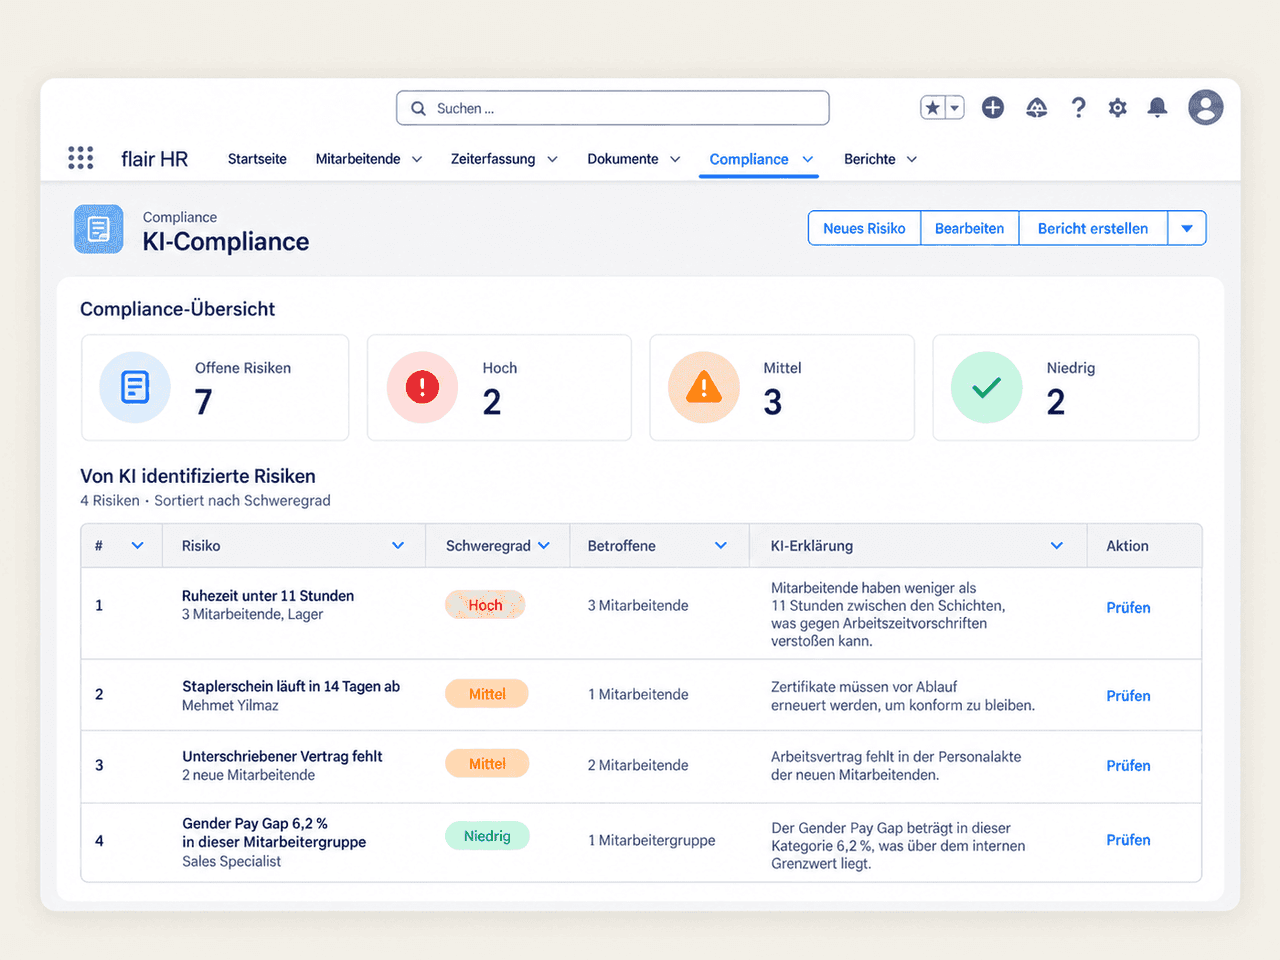Click Prüfen for Ruhezeit unter 11 Stunden
The height and width of the screenshot is (960, 1280).
click(x=1128, y=608)
